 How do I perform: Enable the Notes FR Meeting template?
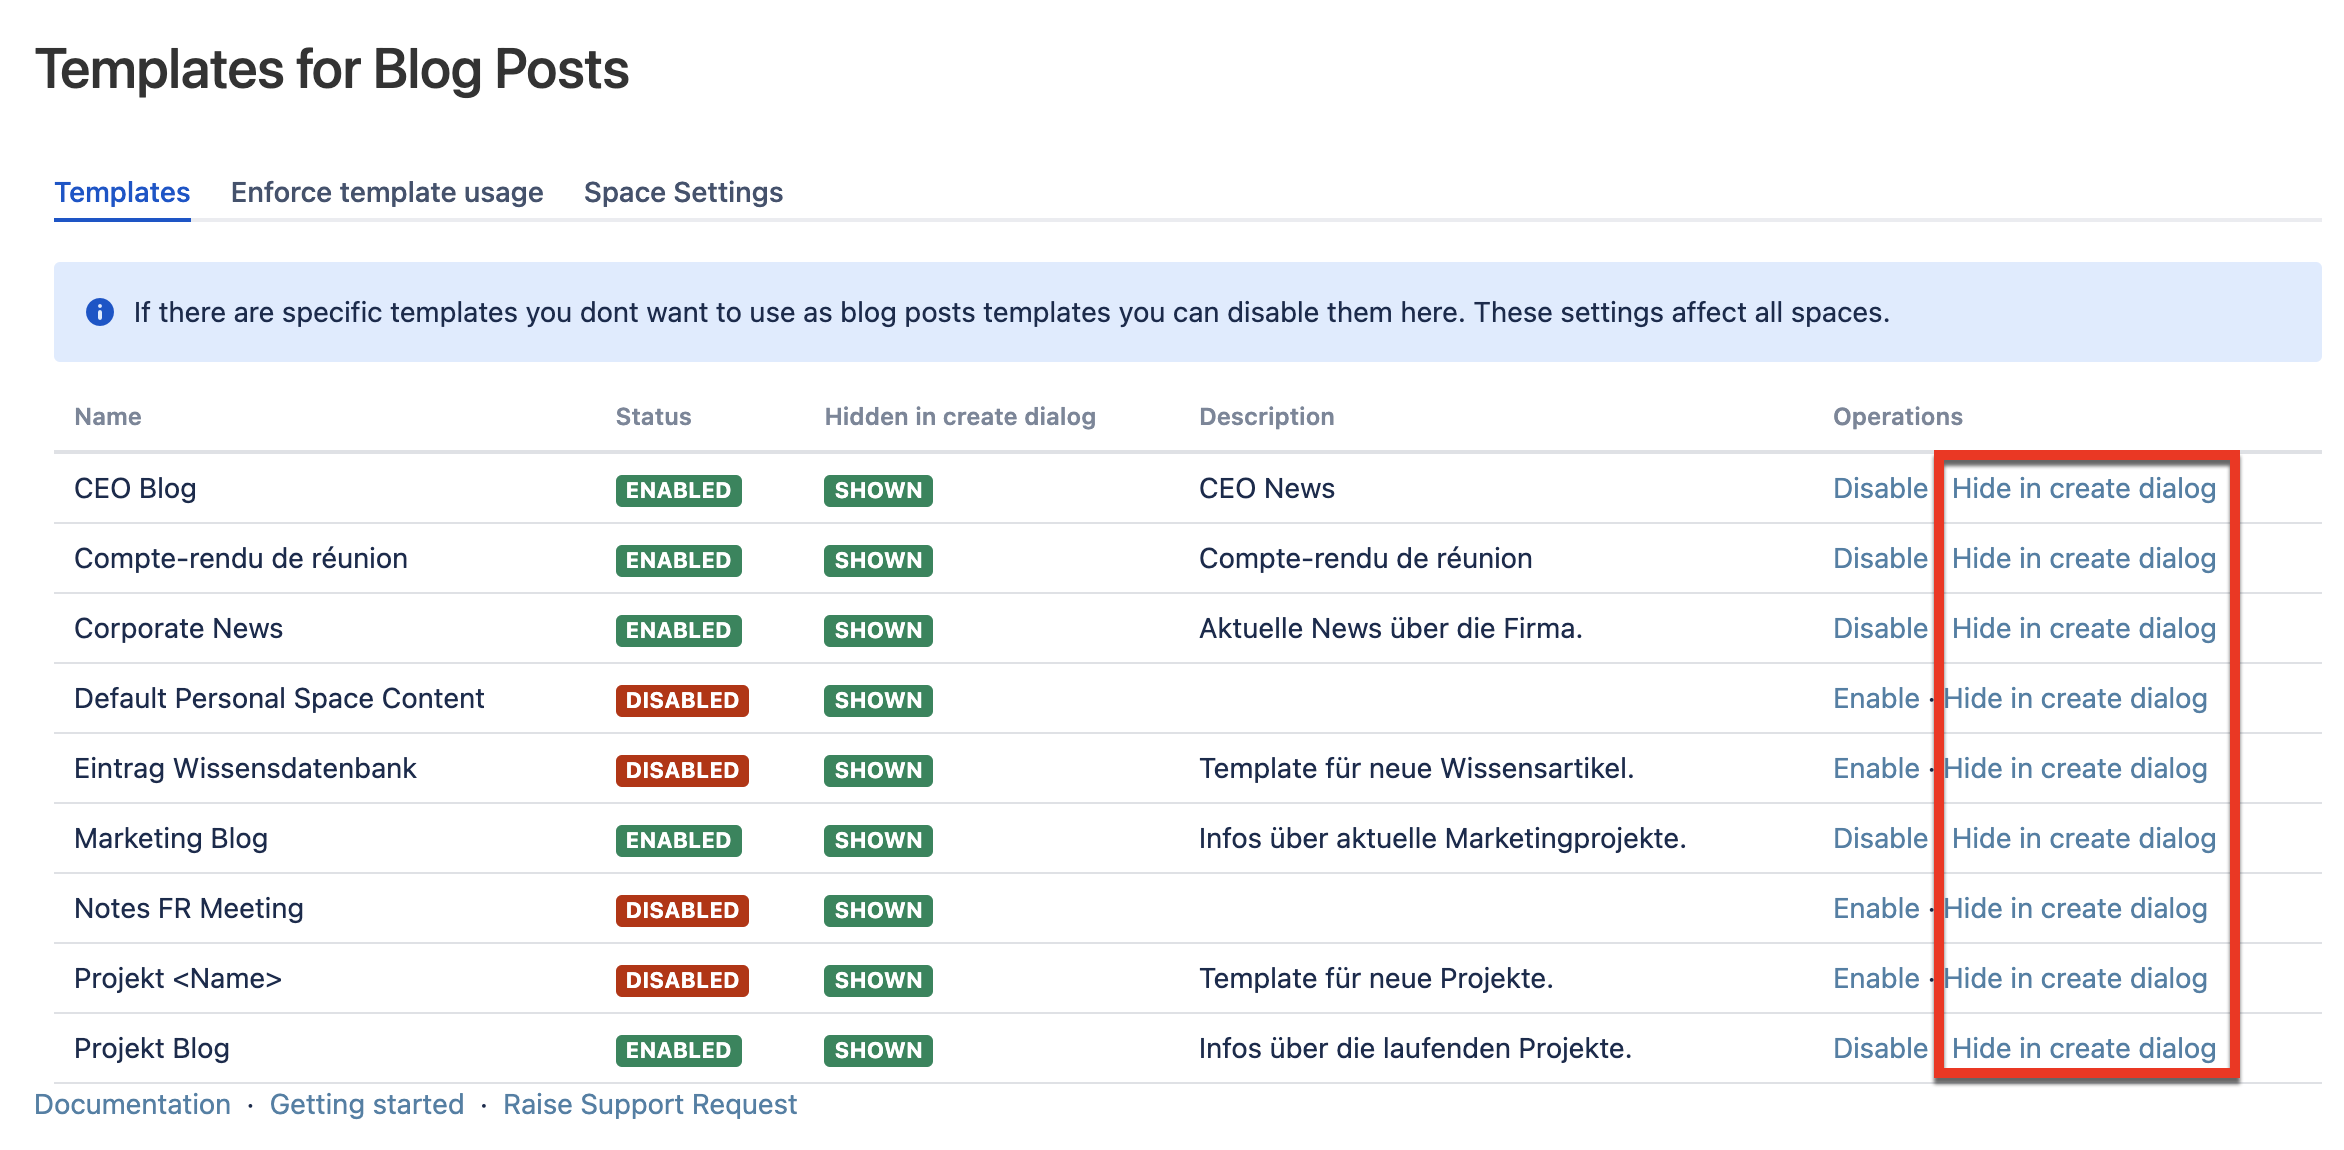point(1875,908)
